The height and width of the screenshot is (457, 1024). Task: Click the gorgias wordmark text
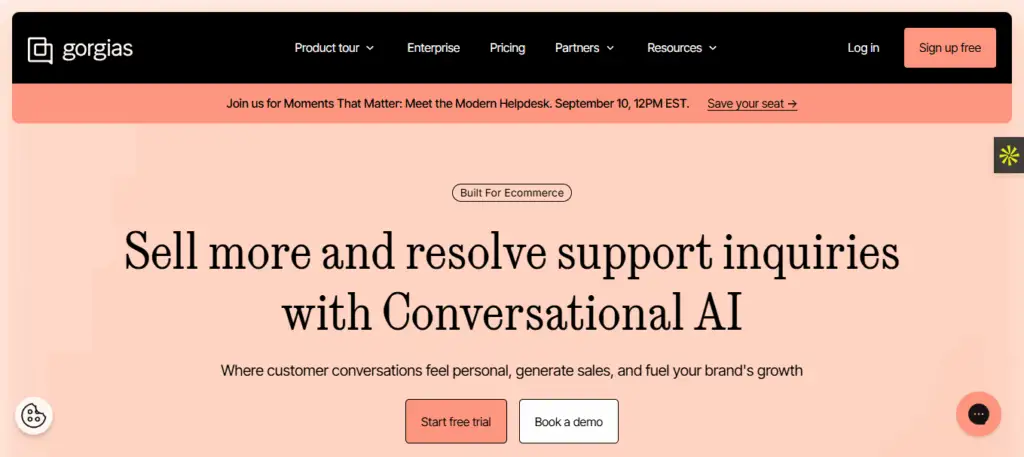tap(97, 49)
